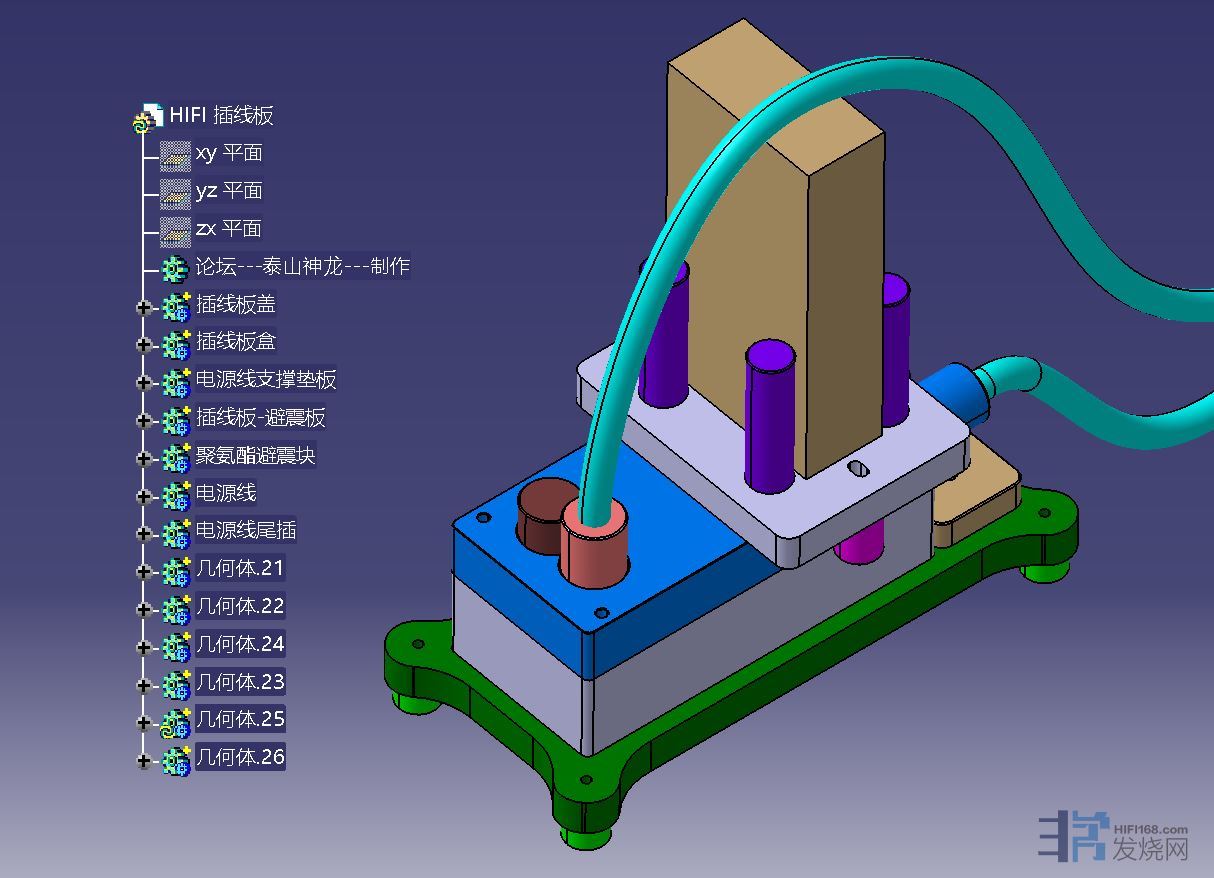Click the body icon next to 电源线
This screenshot has height=878, width=1214.
(x=176, y=495)
